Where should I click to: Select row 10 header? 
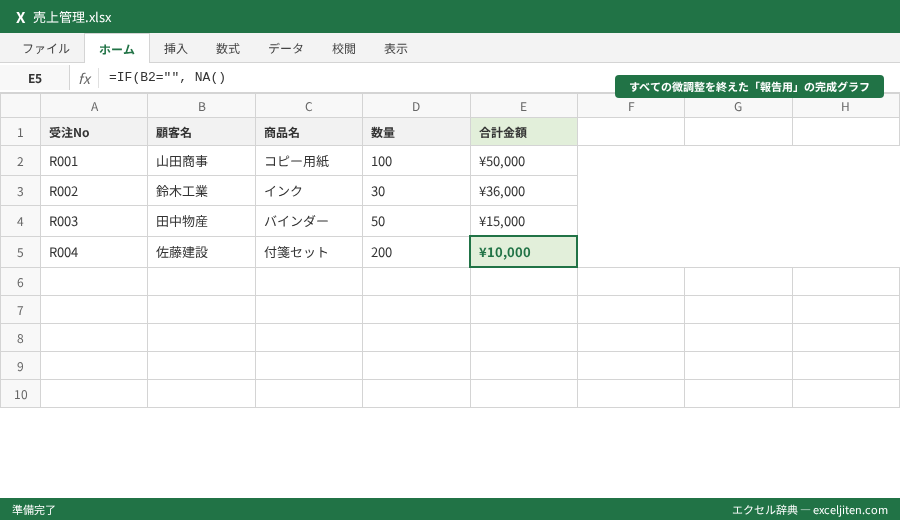(x=20, y=394)
